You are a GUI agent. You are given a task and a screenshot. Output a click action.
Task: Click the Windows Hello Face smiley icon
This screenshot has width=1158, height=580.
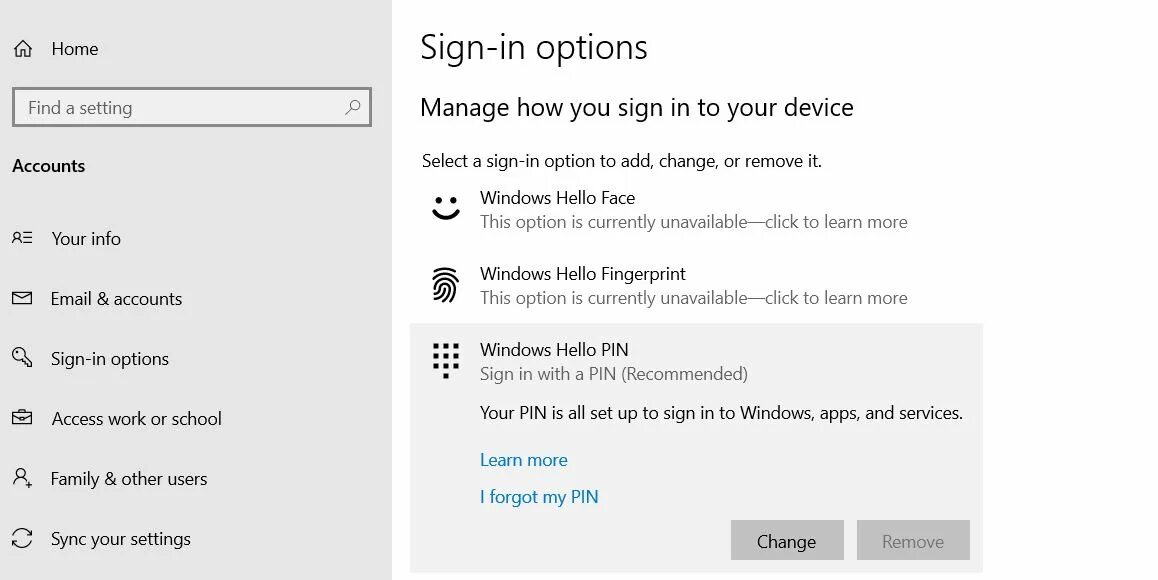click(x=445, y=208)
